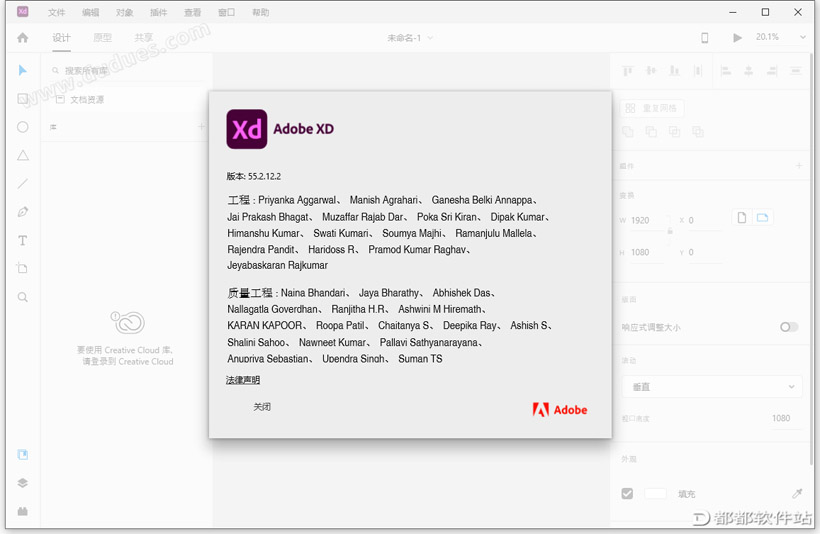Go to the Home screen icon
This screenshot has width=820, height=534.
click(x=22, y=38)
